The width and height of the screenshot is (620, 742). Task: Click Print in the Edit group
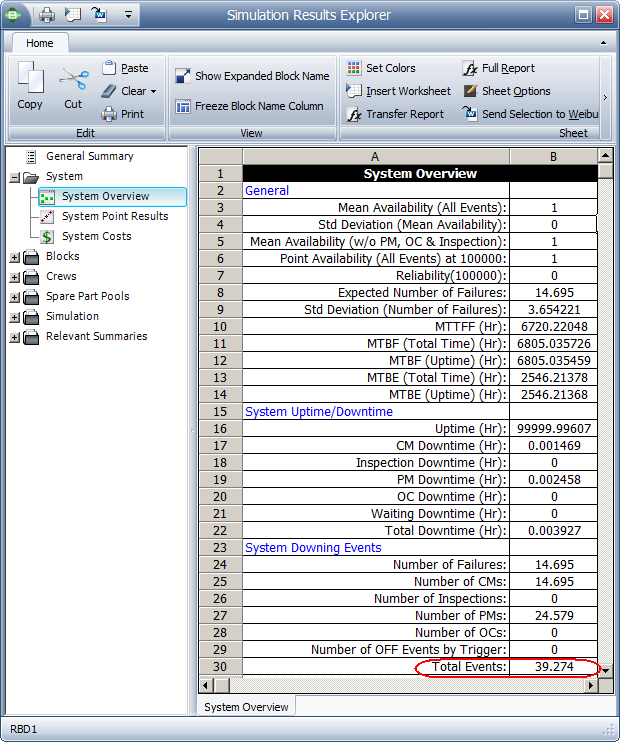pyautogui.click(x=123, y=114)
